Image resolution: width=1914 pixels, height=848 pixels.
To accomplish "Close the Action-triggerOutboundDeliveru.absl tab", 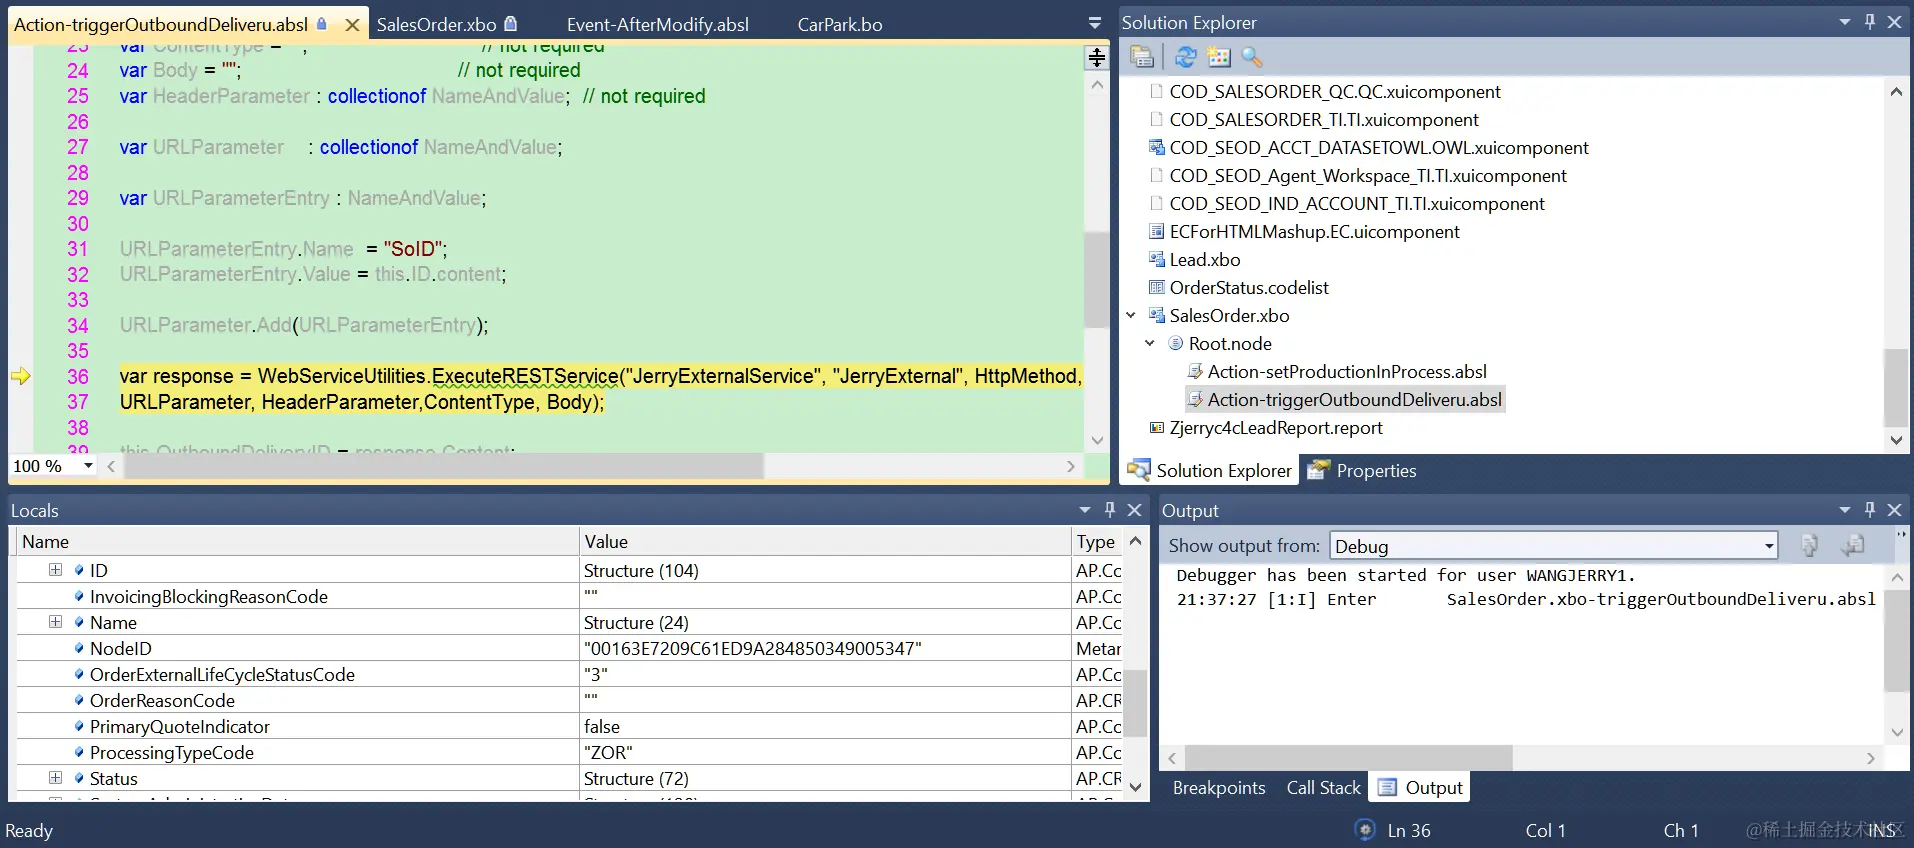I will tap(352, 25).
